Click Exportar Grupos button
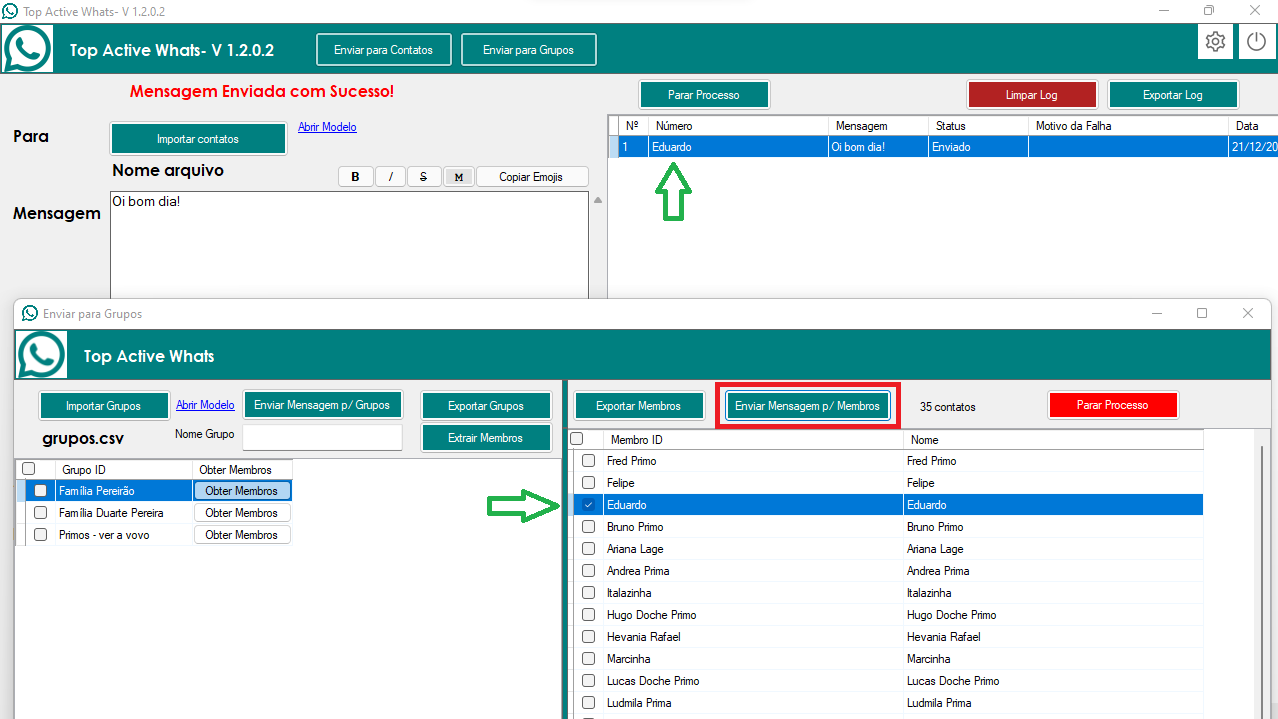 pyautogui.click(x=486, y=406)
